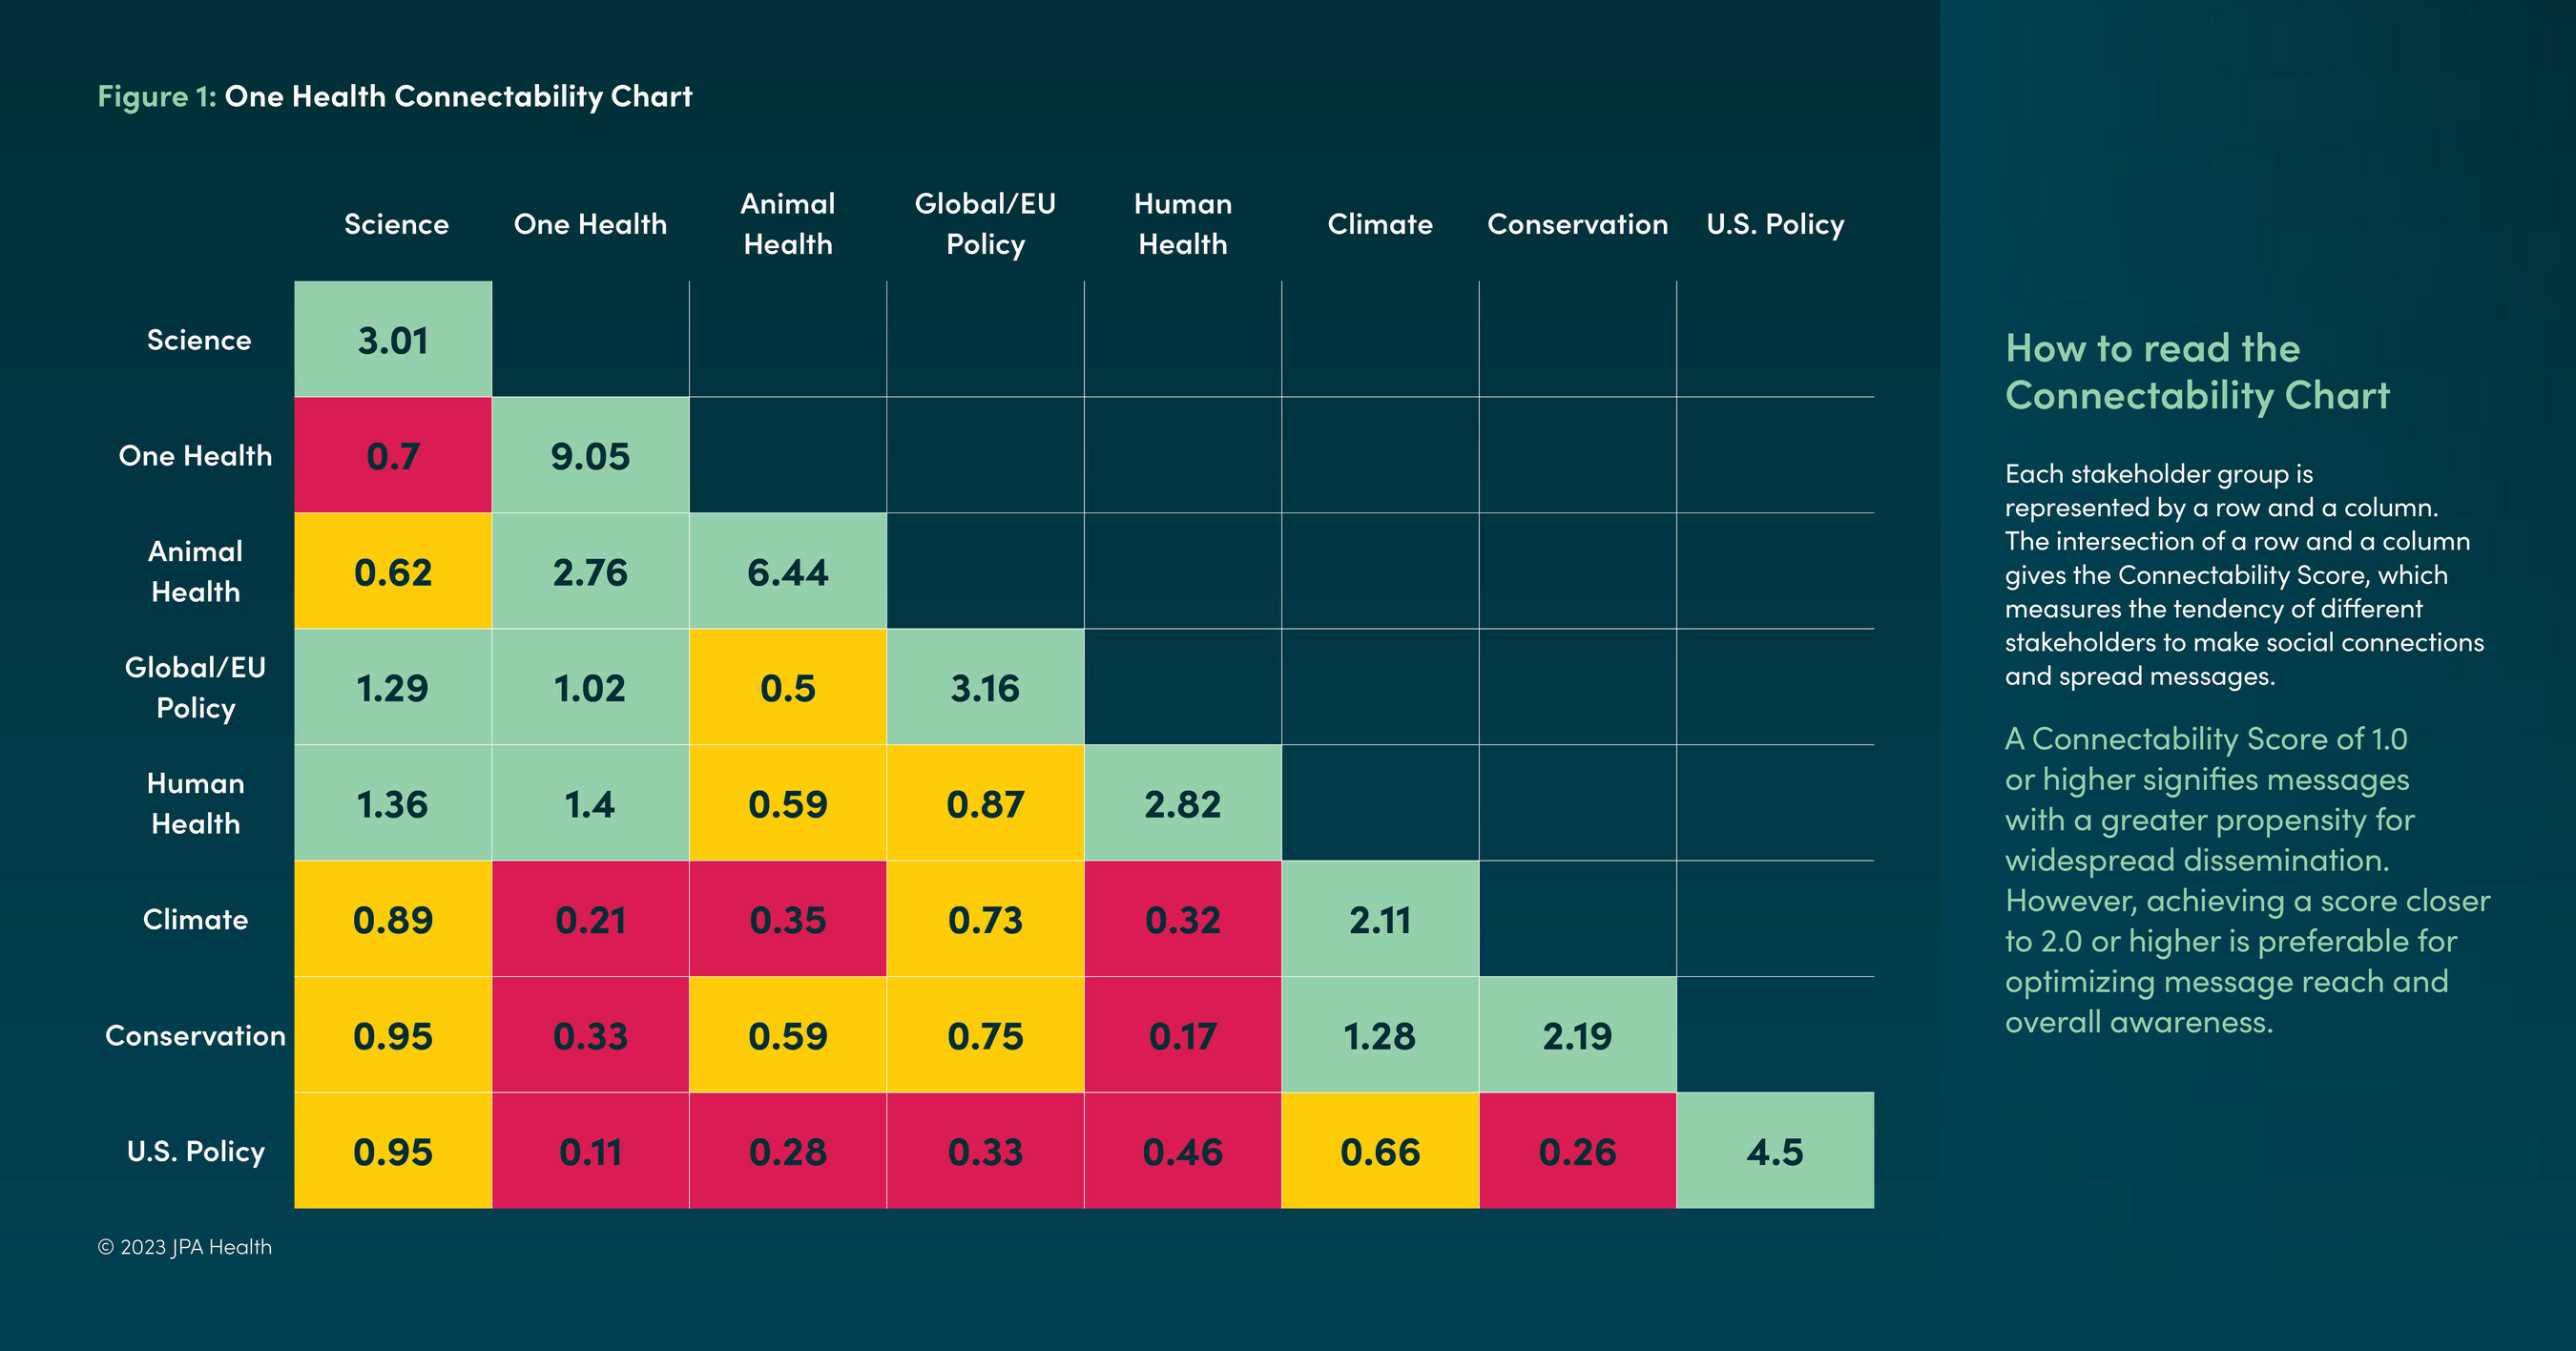Click the 2023 JPA Health copyright text
2576x1351 pixels.
(x=185, y=1247)
